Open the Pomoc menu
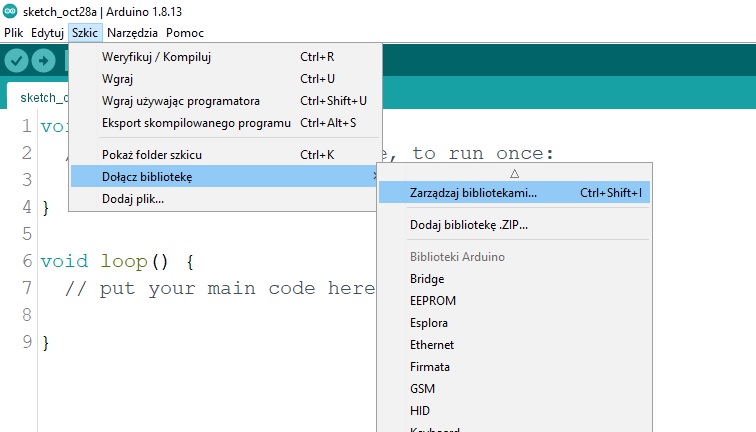The width and height of the screenshot is (756, 432). point(185,32)
